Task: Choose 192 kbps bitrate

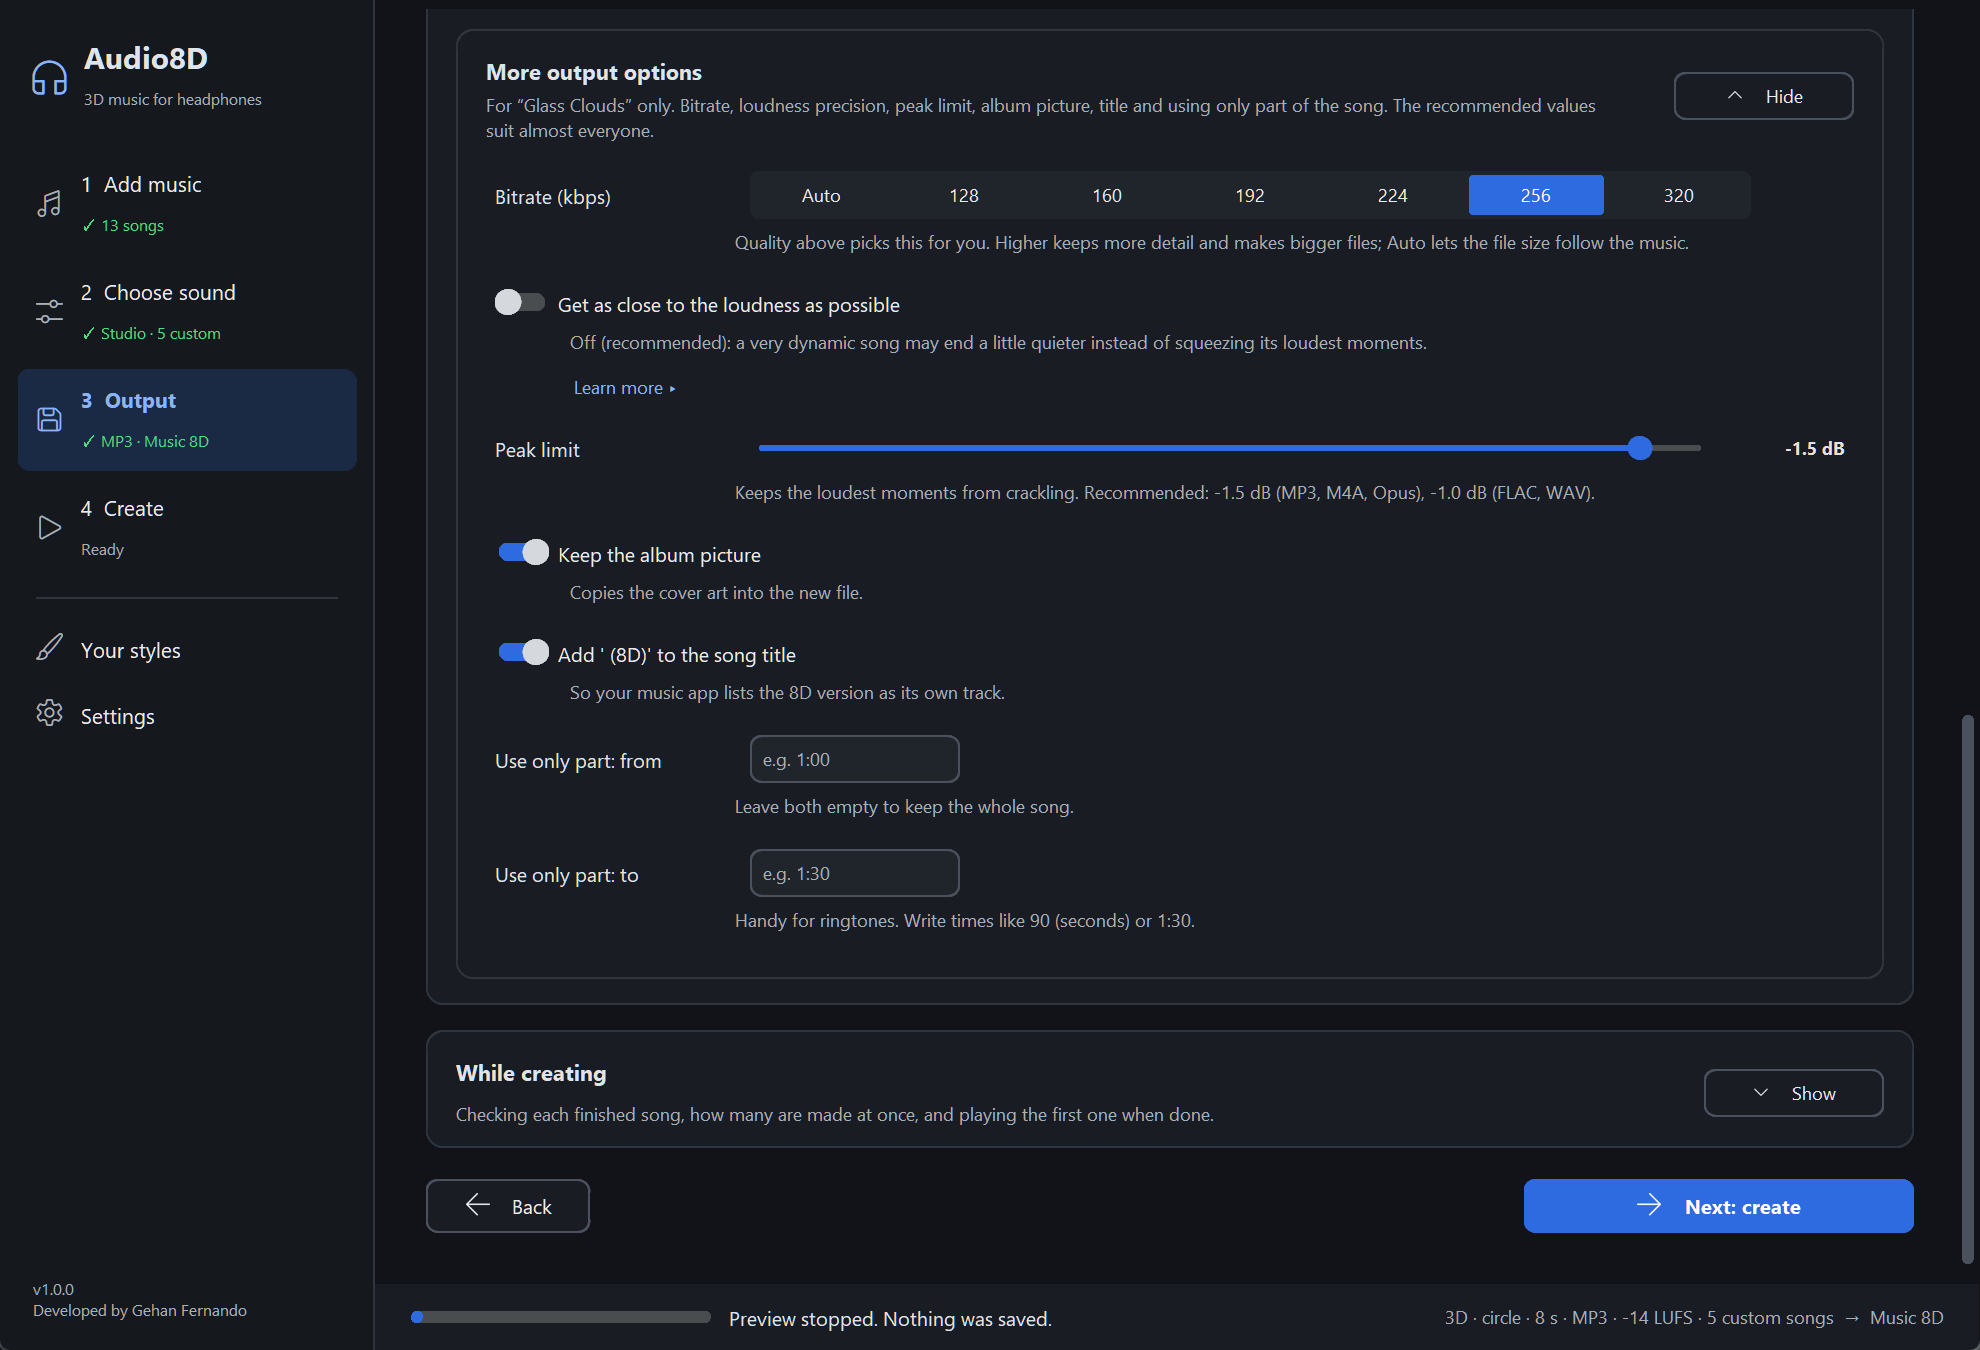Action: pyautogui.click(x=1250, y=195)
